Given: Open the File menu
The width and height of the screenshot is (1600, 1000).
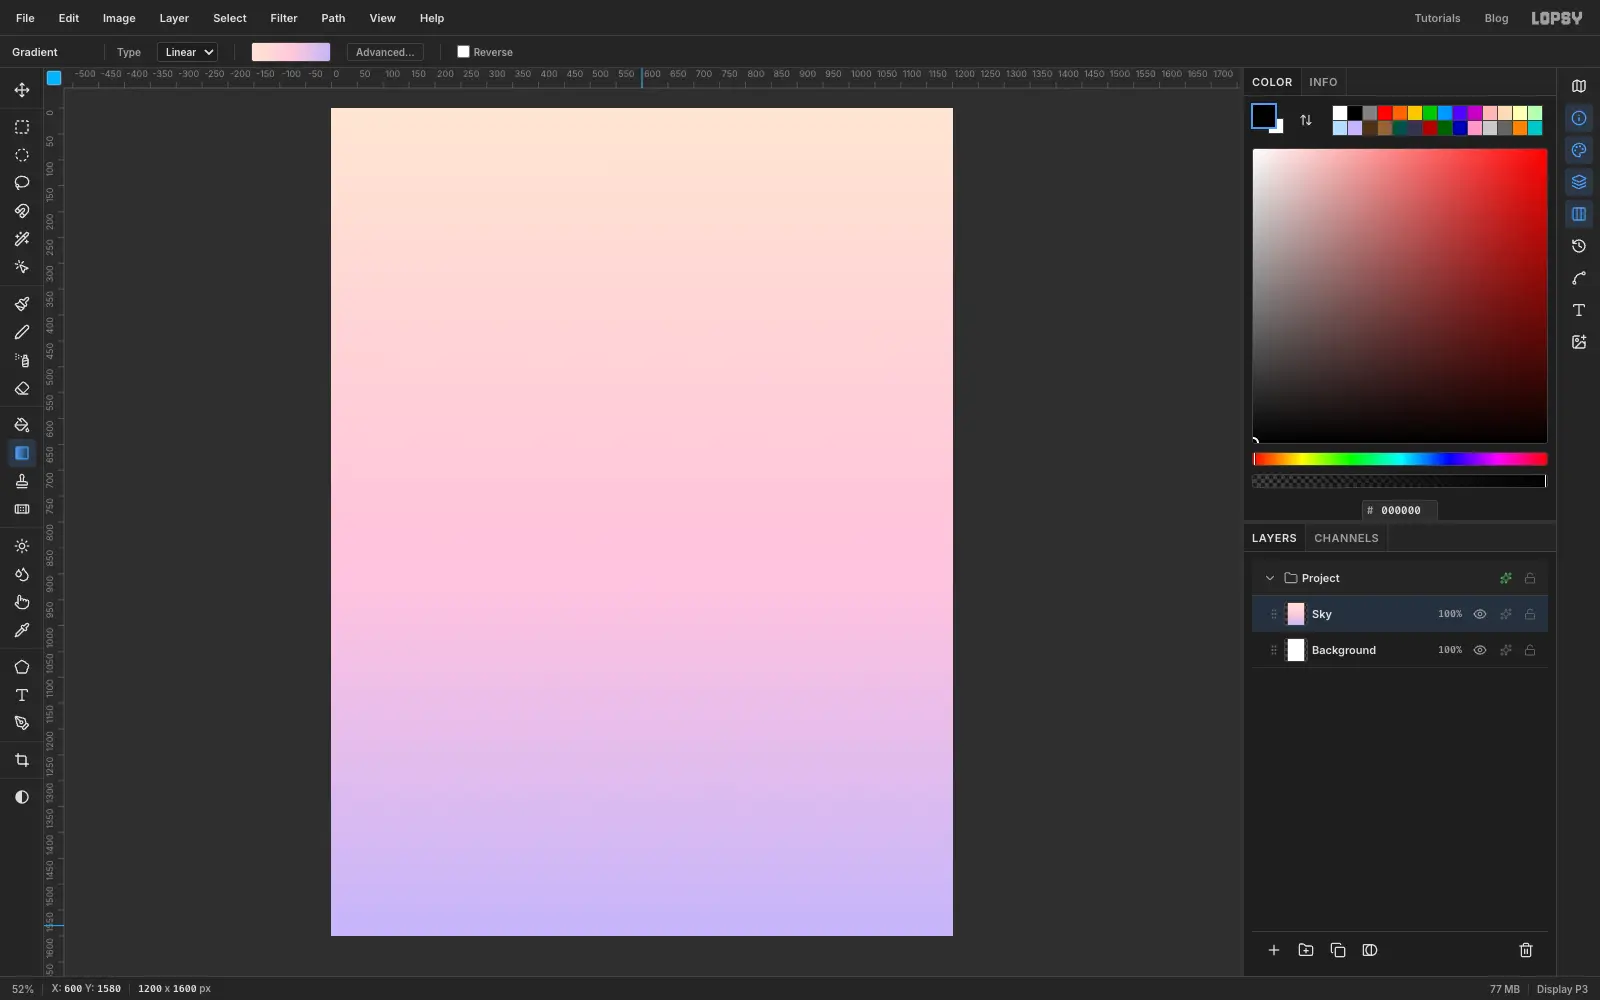Looking at the screenshot, I should (x=25, y=18).
